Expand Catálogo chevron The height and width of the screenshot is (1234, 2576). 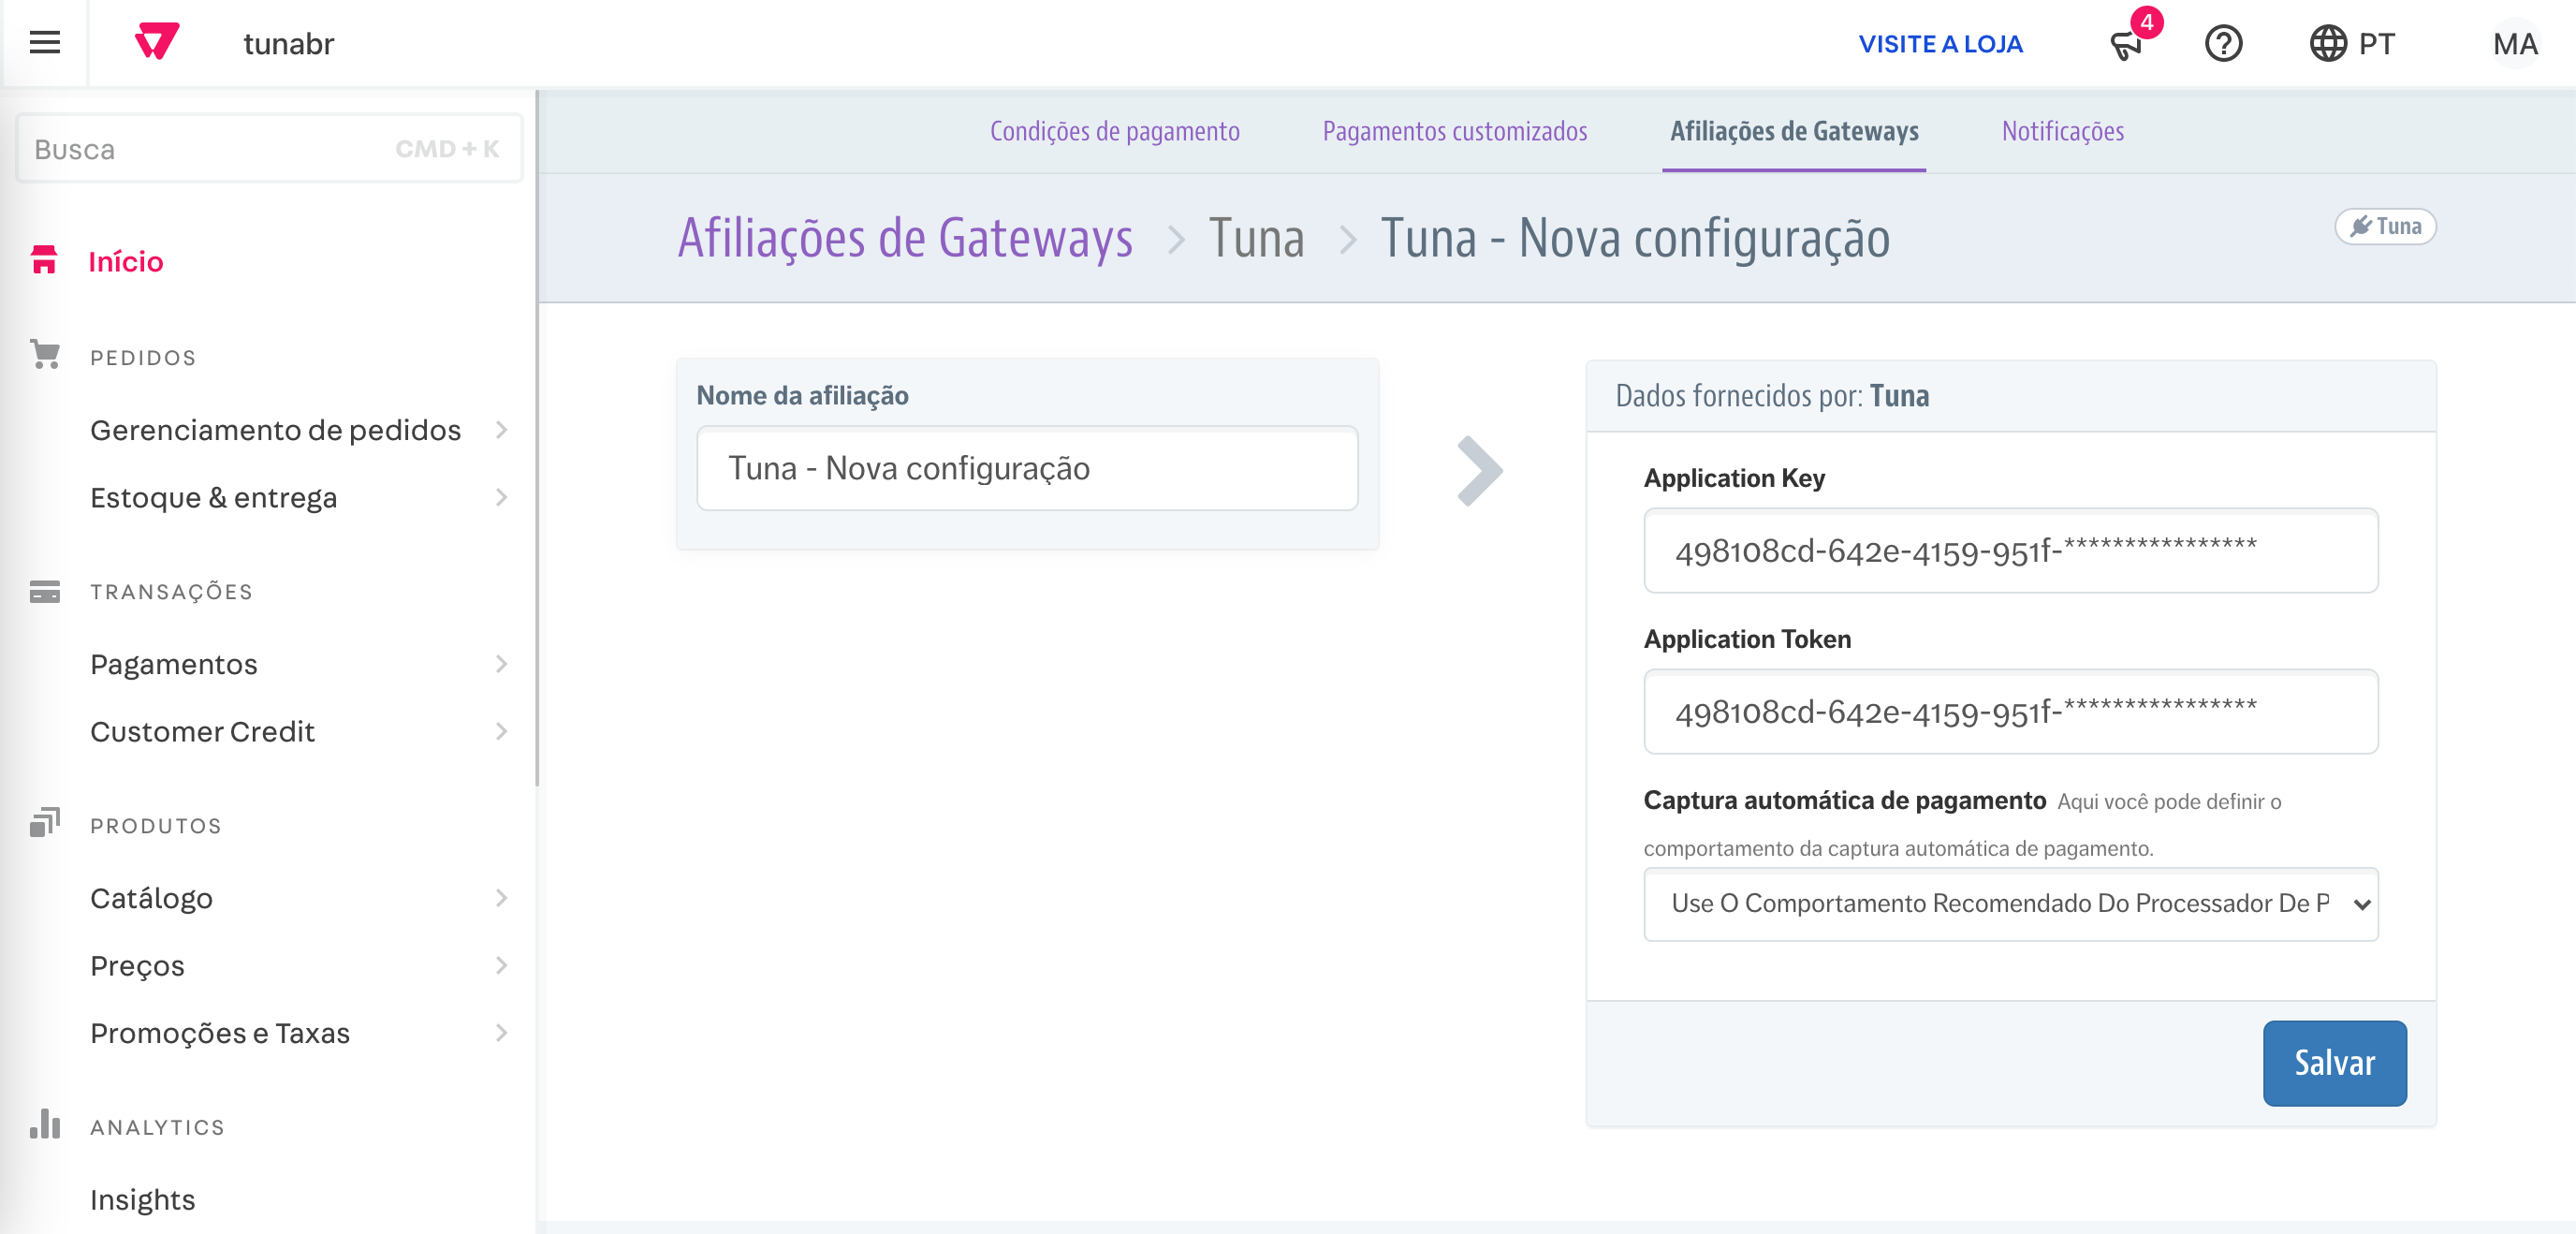pos(501,898)
